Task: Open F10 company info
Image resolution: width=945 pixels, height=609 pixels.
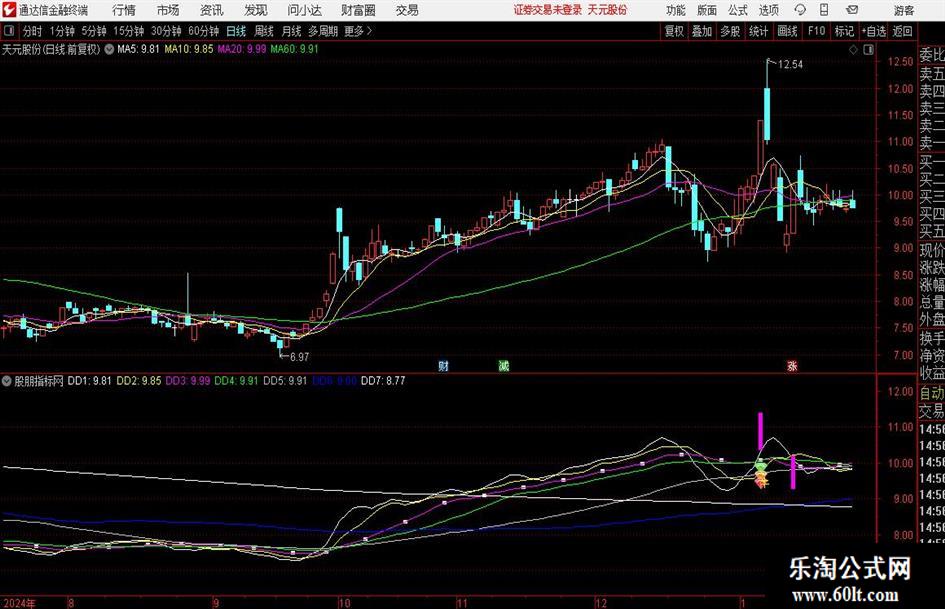Action: point(816,31)
